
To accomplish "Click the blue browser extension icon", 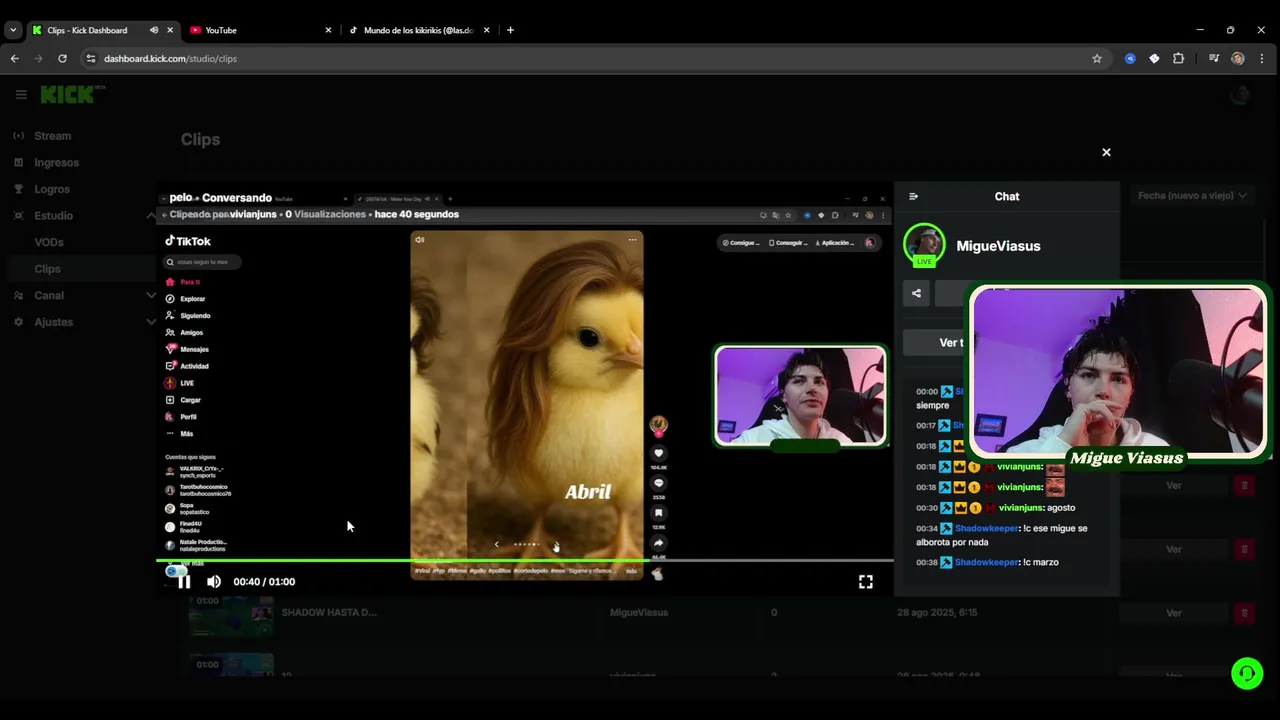I will point(1130,58).
